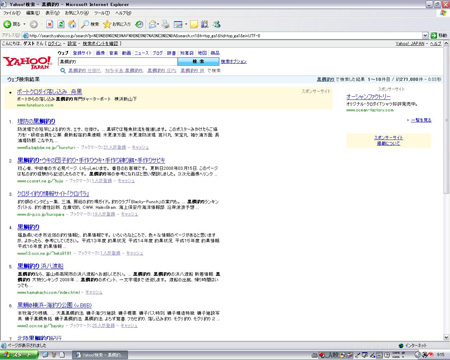Open the Mail icon dropdown arrow

point(159,24)
